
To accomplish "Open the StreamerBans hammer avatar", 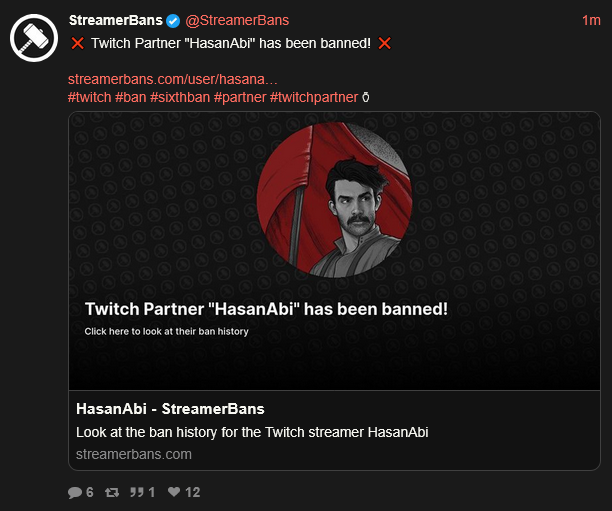I will click(34, 40).
